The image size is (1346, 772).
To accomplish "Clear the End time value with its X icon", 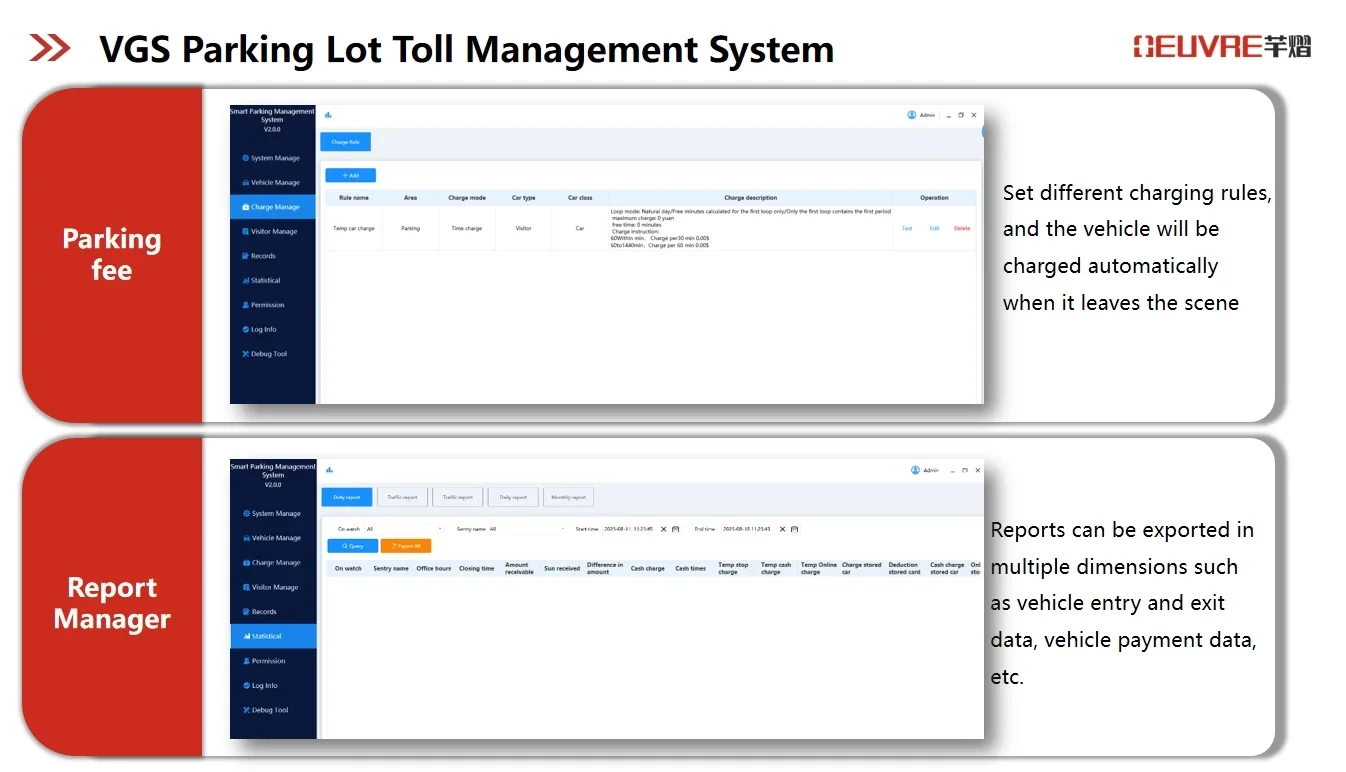I will click(782, 529).
